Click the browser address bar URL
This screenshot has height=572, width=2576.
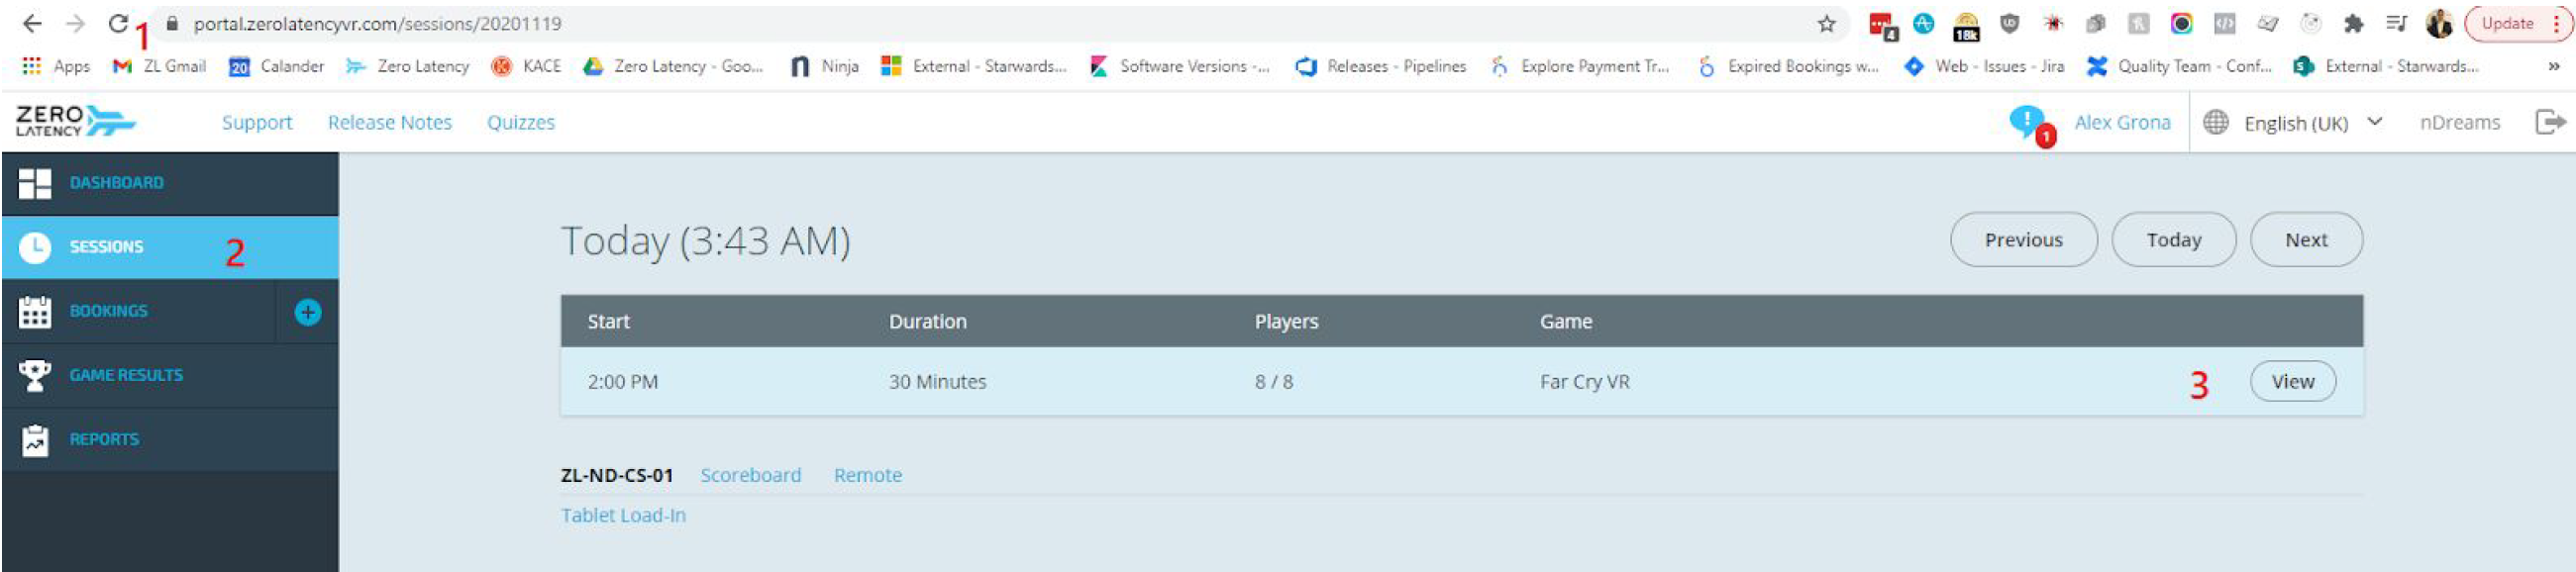[378, 23]
